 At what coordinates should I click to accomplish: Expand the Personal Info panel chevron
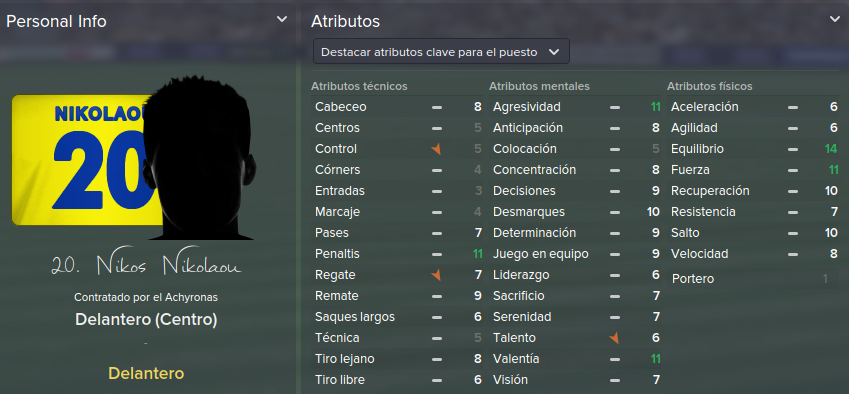[x=282, y=19]
